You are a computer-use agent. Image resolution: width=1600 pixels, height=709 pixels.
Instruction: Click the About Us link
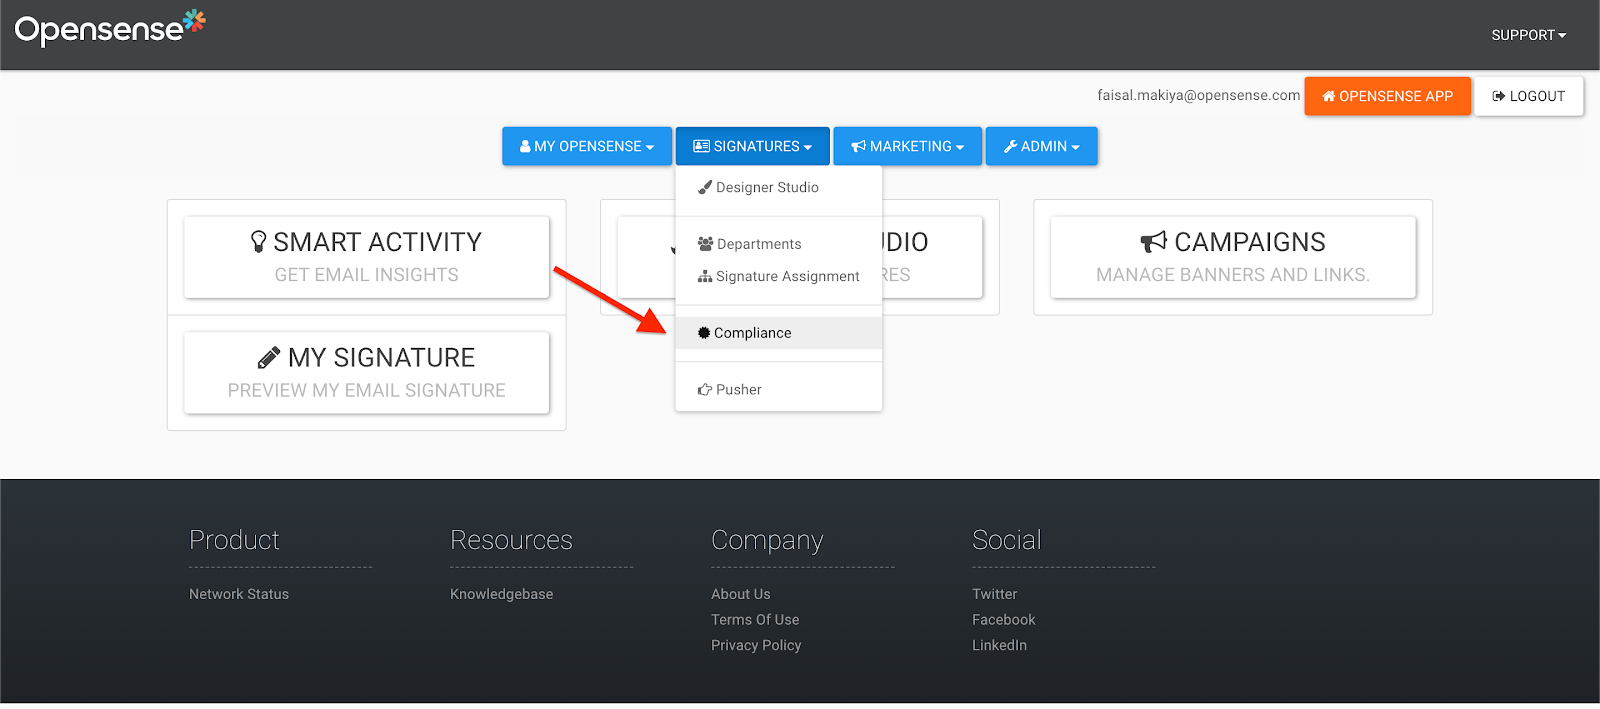point(741,594)
